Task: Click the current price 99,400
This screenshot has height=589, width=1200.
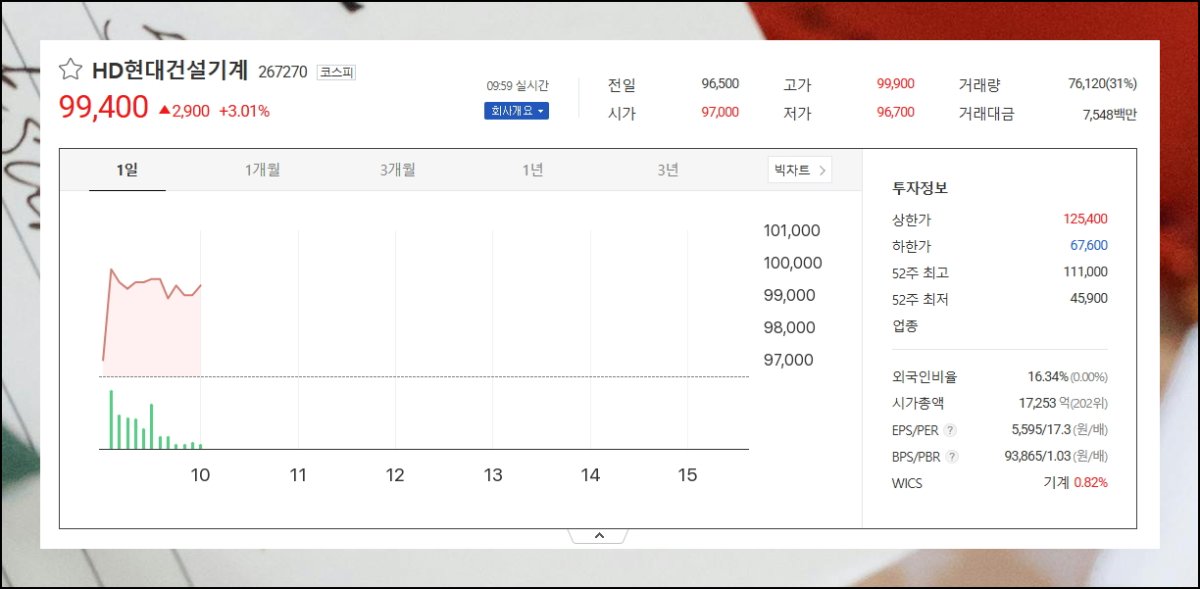Action: [104, 107]
